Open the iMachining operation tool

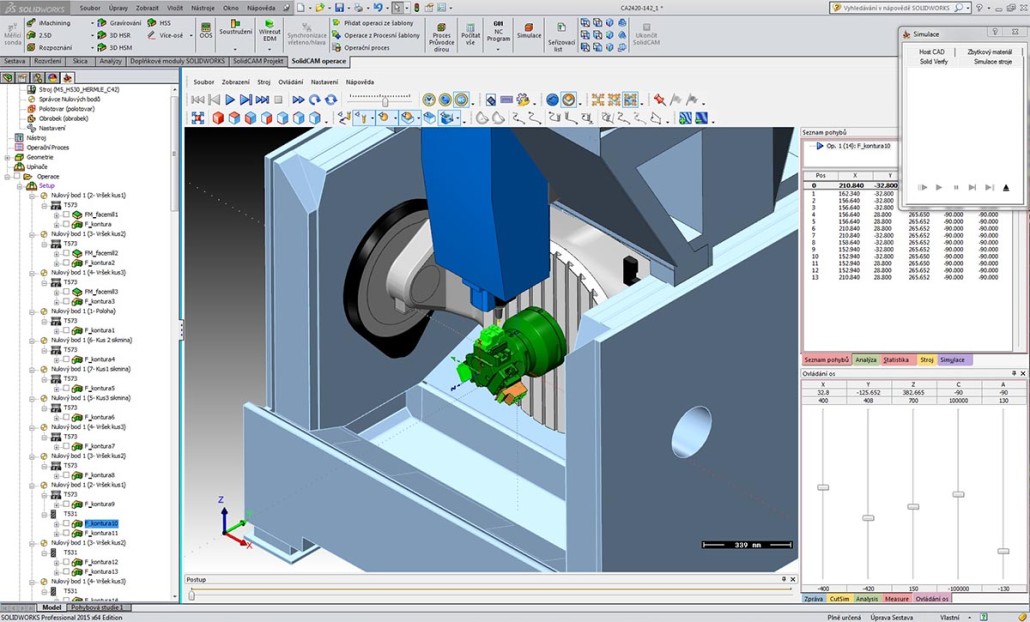49,23
